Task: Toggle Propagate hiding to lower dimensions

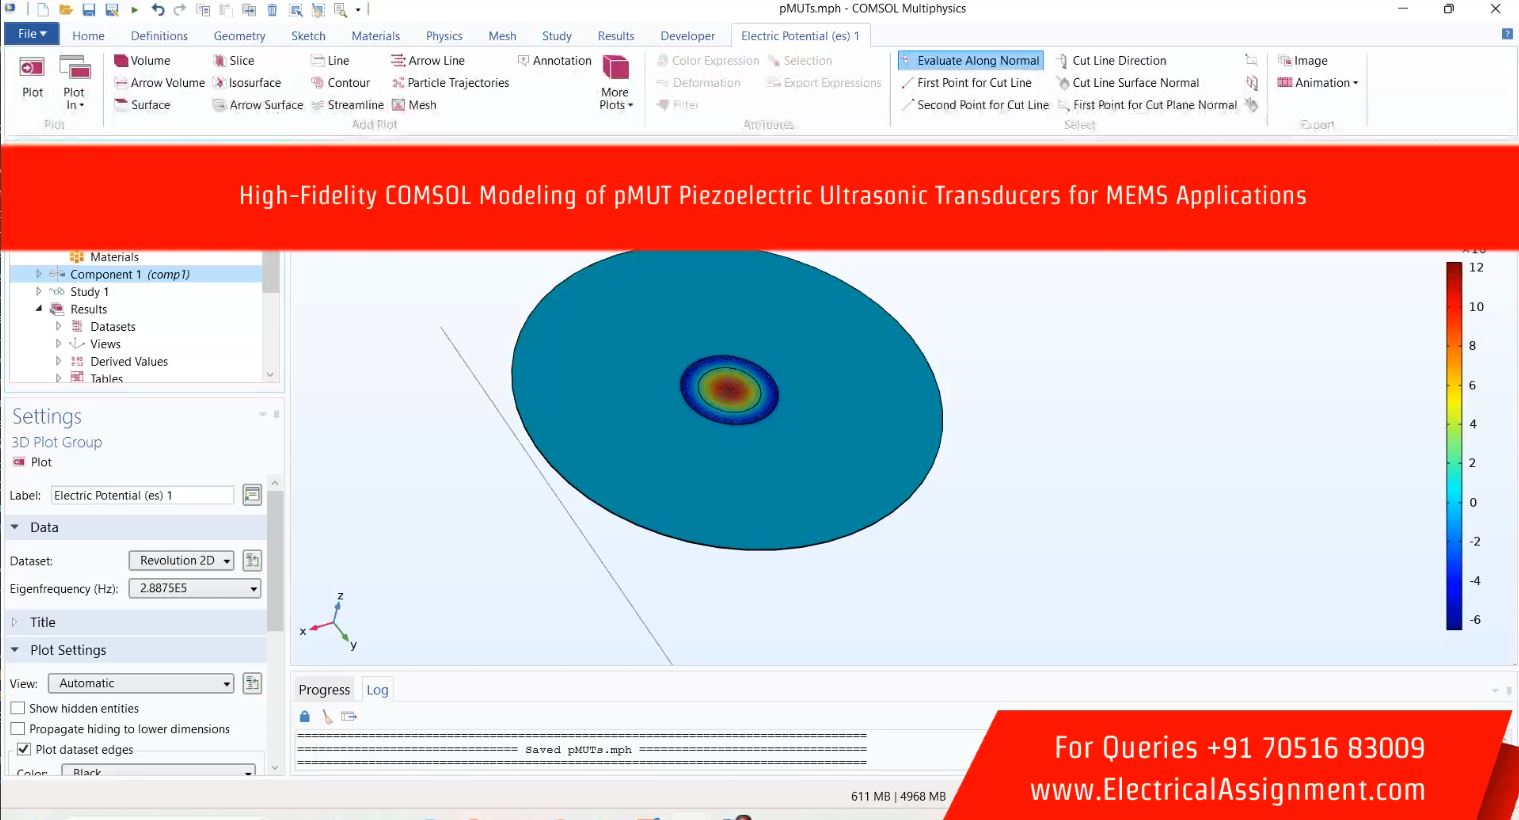Action: [18, 729]
